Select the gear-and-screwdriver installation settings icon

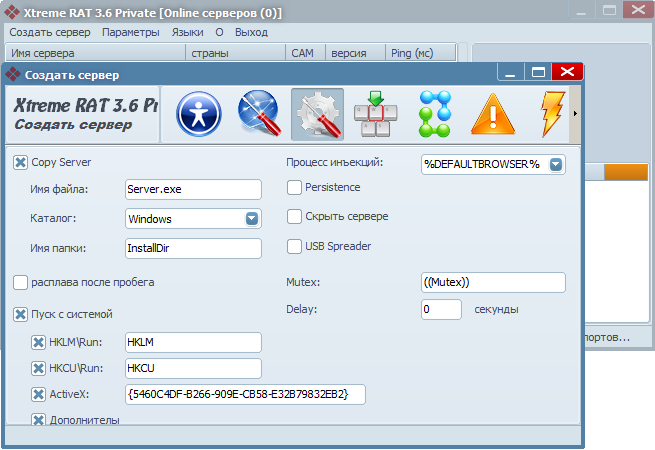[x=317, y=114]
